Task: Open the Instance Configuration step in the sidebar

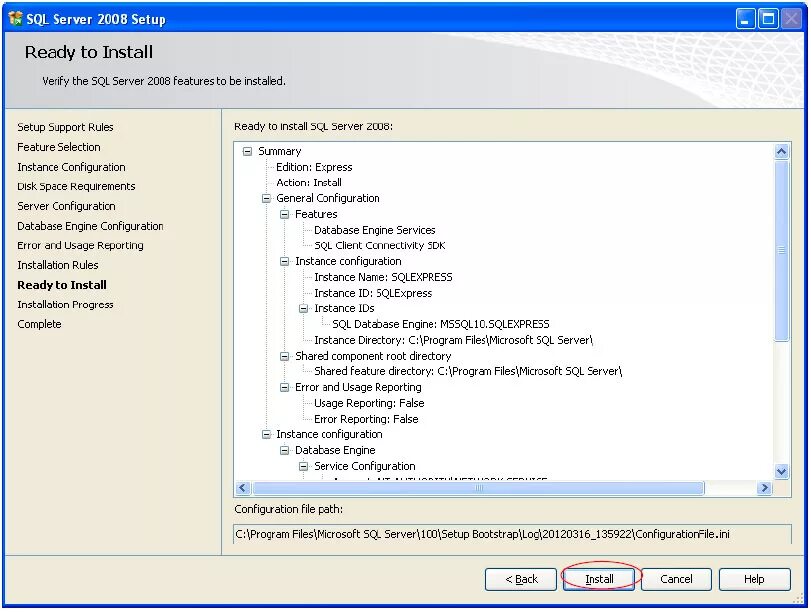Action: (x=71, y=167)
